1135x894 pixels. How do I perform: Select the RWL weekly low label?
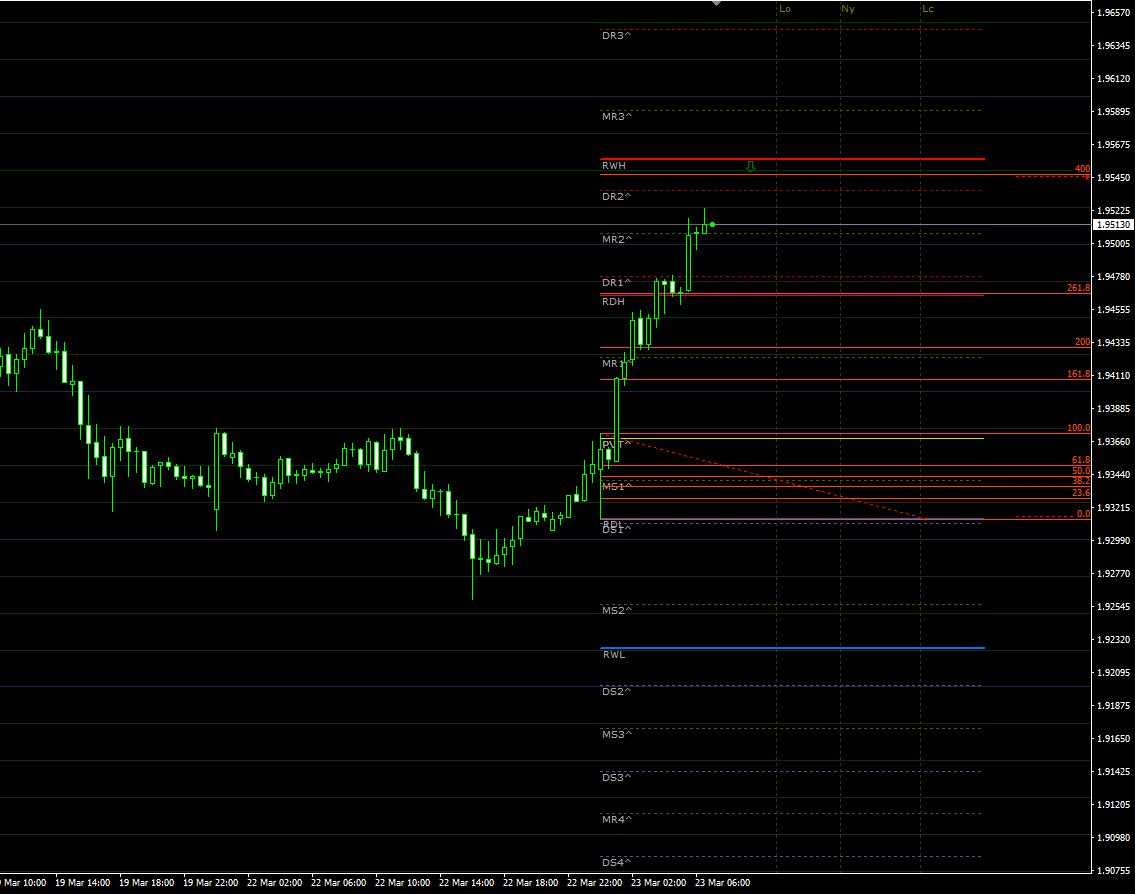point(614,655)
